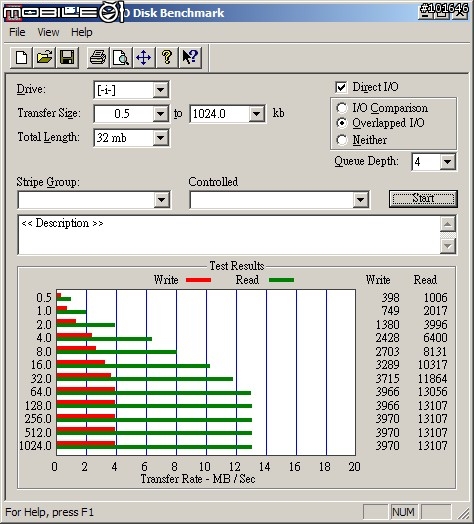Click the 1024.0 row label in chart
The width and height of the screenshot is (474, 524).
coord(35,446)
